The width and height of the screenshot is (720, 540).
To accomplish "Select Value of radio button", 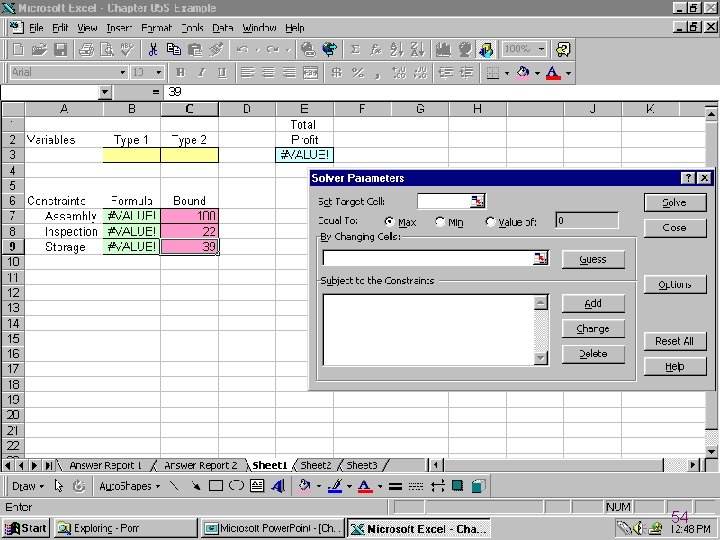I will (x=490, y=222).
